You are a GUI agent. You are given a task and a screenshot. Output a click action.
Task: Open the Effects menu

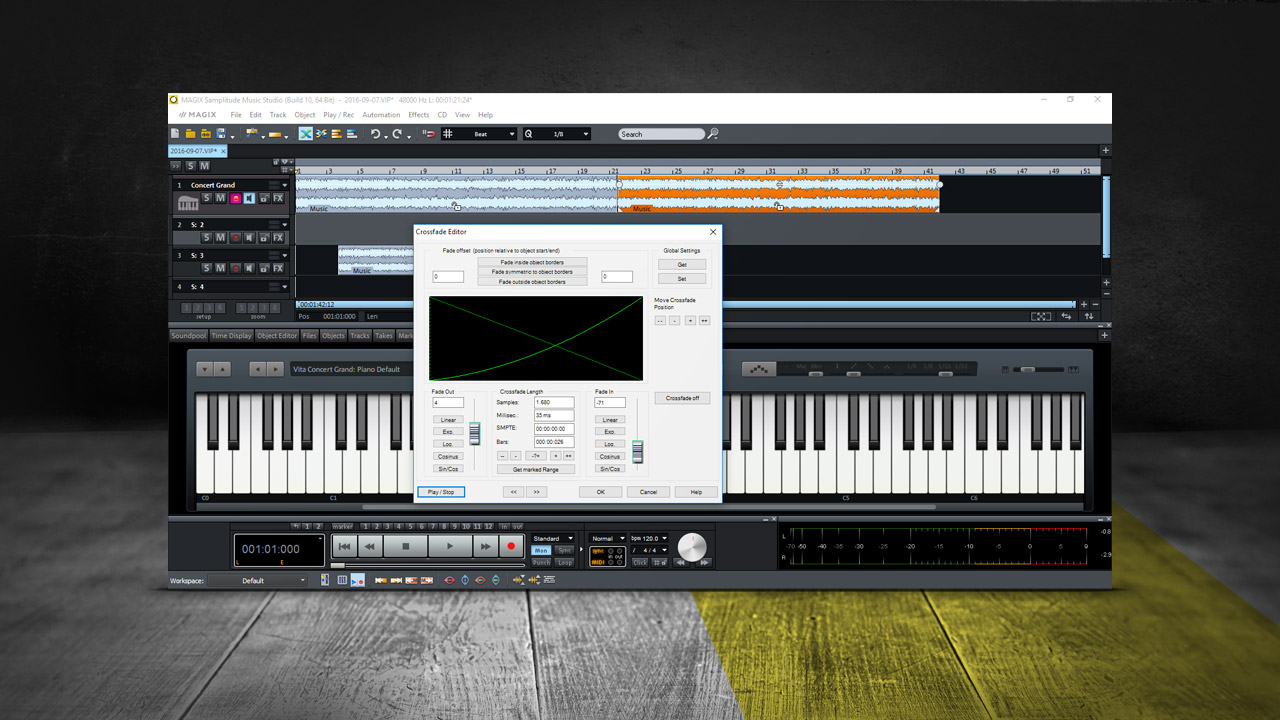pos(418,115)
